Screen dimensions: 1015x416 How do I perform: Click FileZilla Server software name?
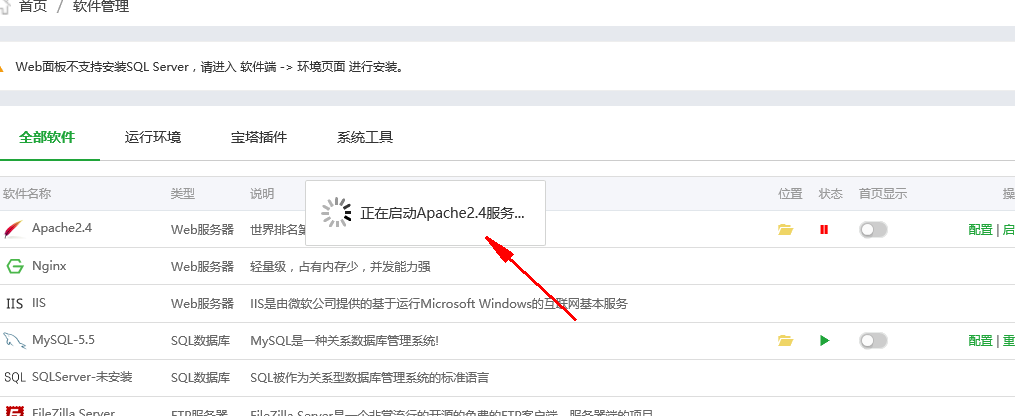pyautogui.click(x=73, y=412)
